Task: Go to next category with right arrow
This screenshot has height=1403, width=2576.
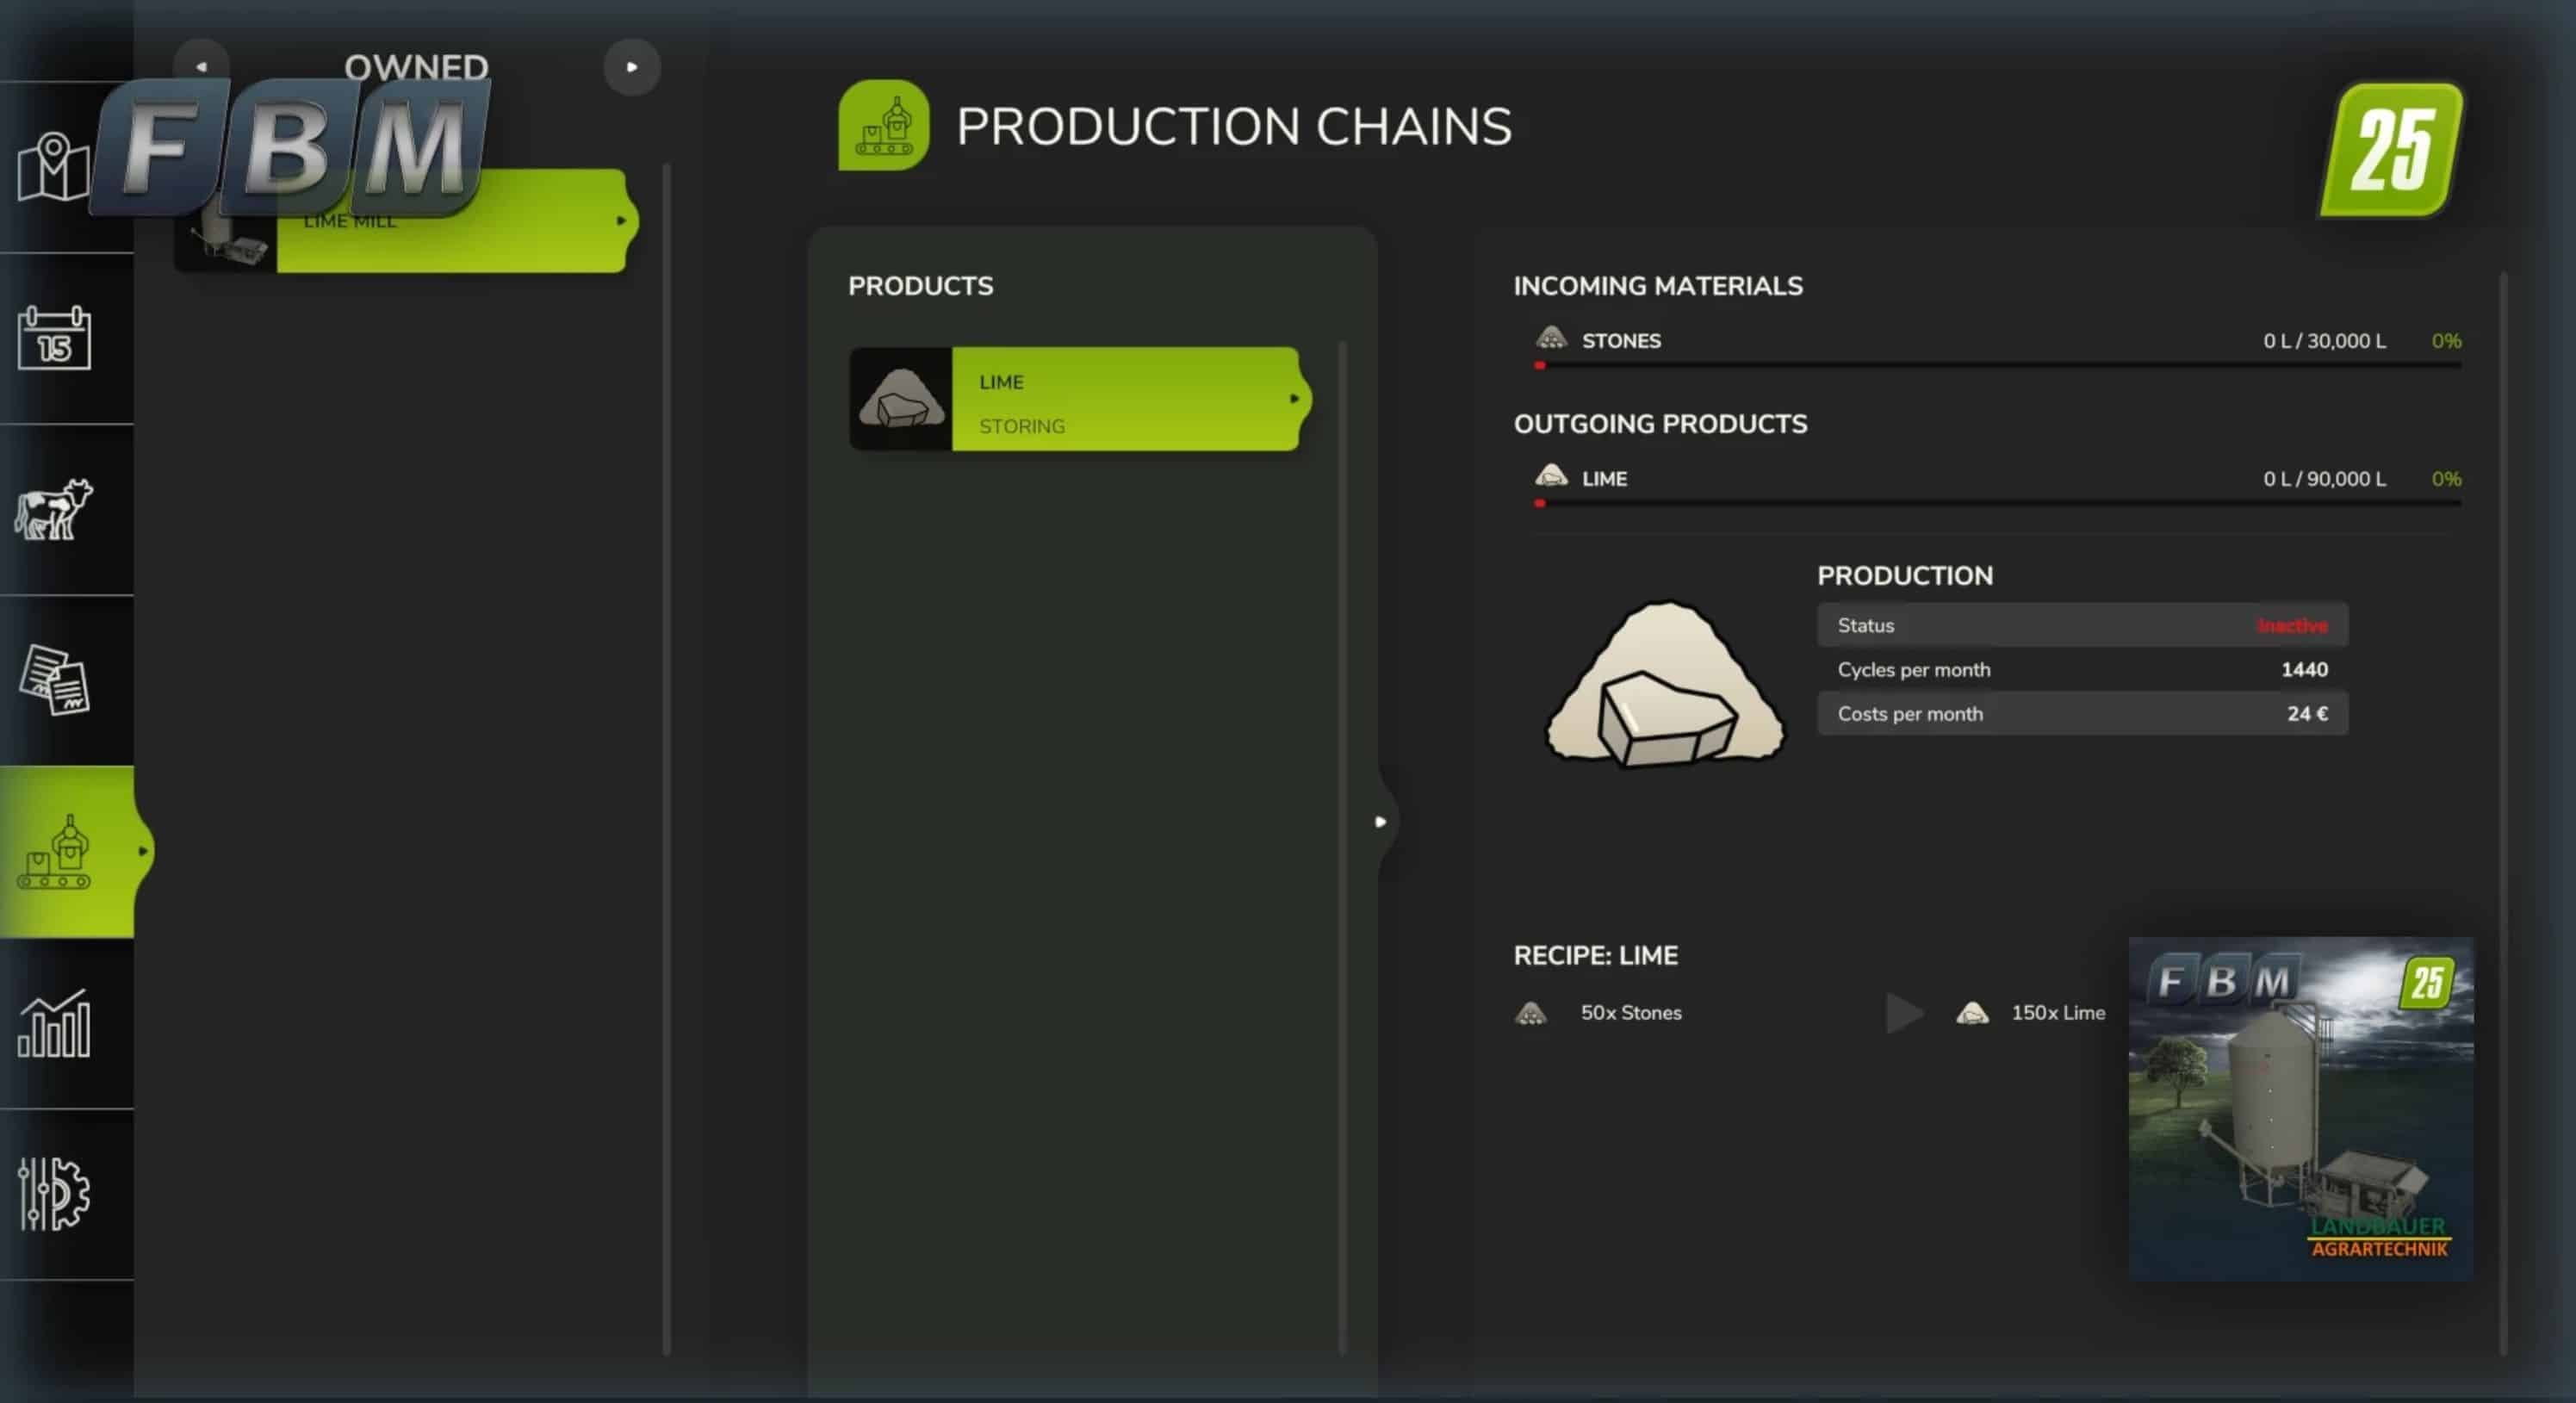Action: tap(631, 67)
